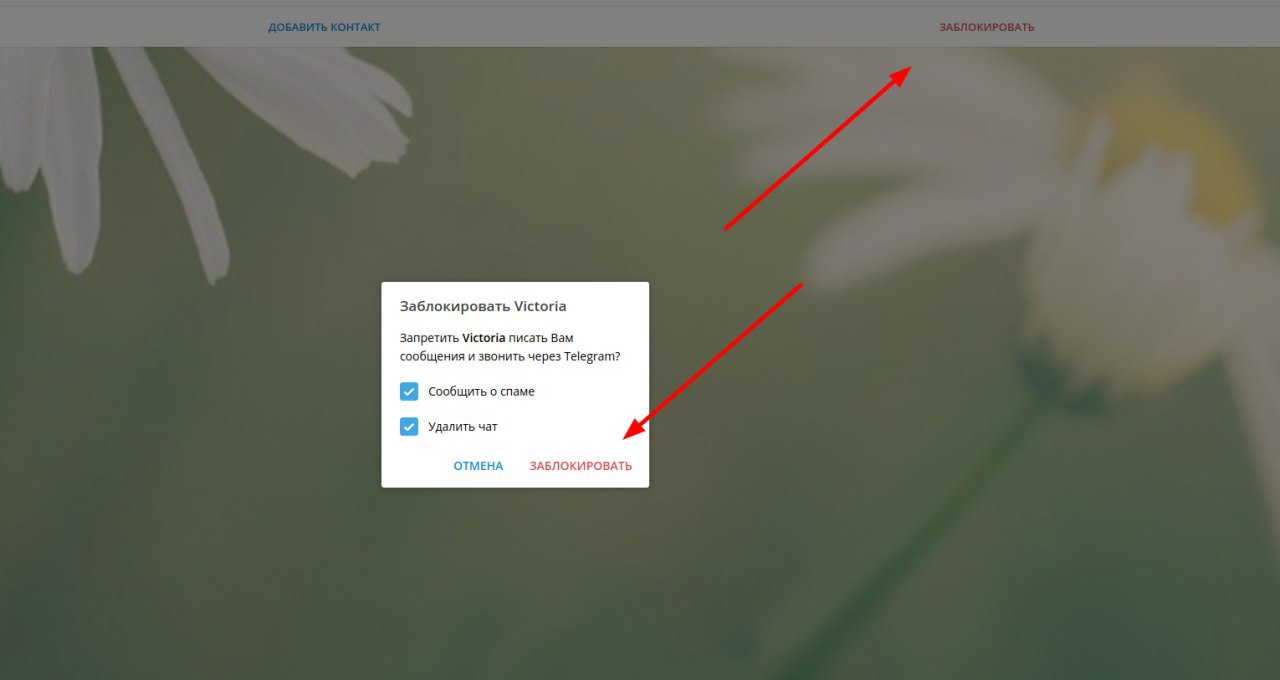The height and width of the screenshot is (680, 1280).
Task: Click the Сообщить о спаме label text
Action: click(x=481, y=391)
